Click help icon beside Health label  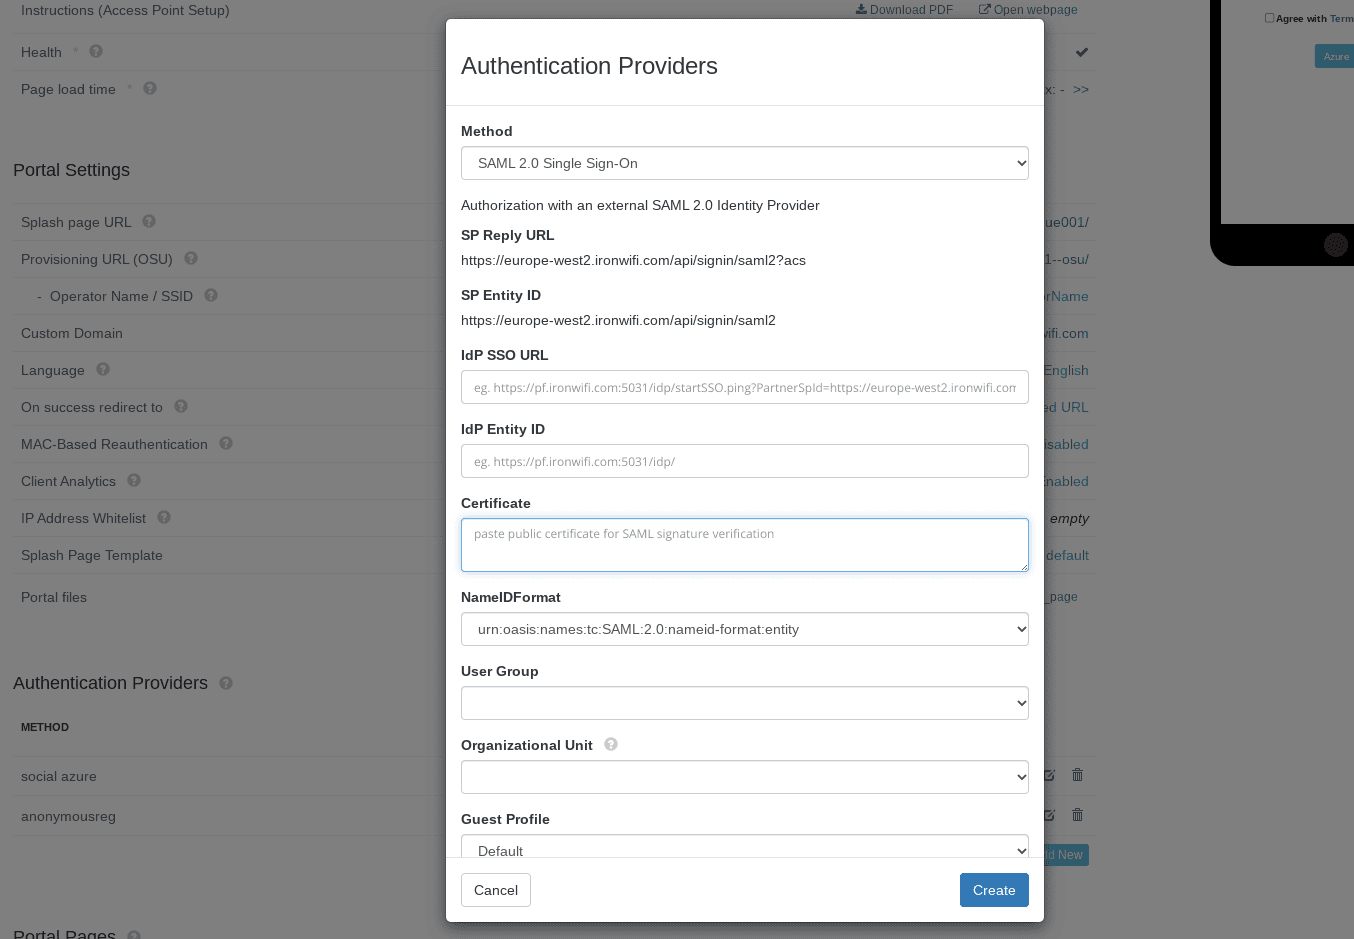tap(96, 51)
